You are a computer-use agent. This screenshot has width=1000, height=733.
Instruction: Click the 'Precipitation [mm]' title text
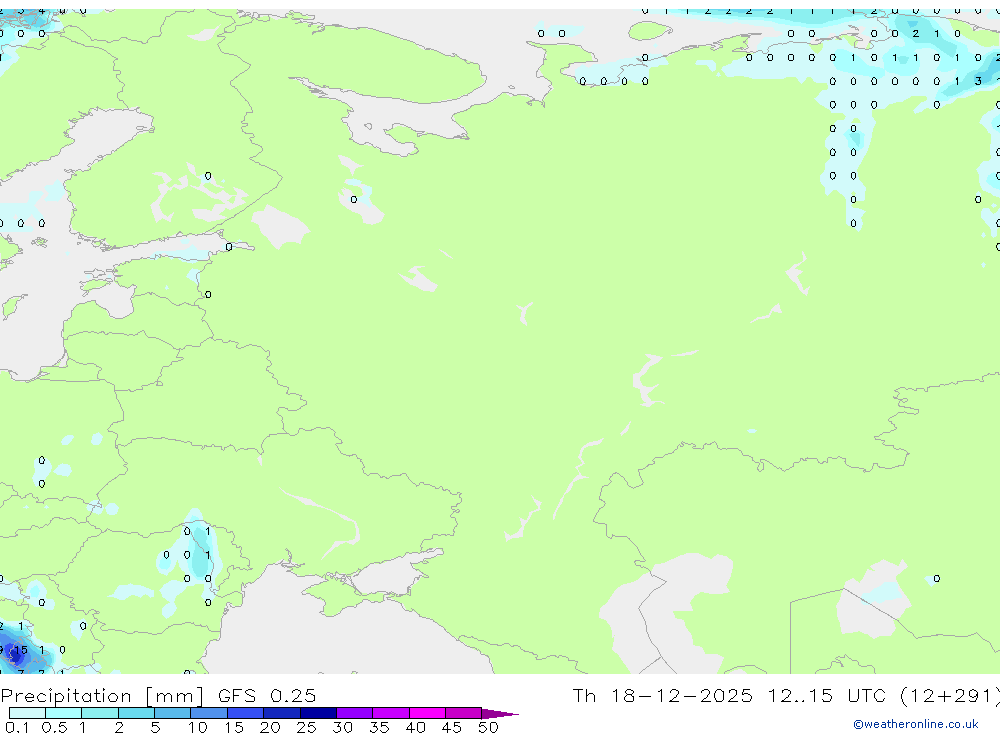(102, 696)
